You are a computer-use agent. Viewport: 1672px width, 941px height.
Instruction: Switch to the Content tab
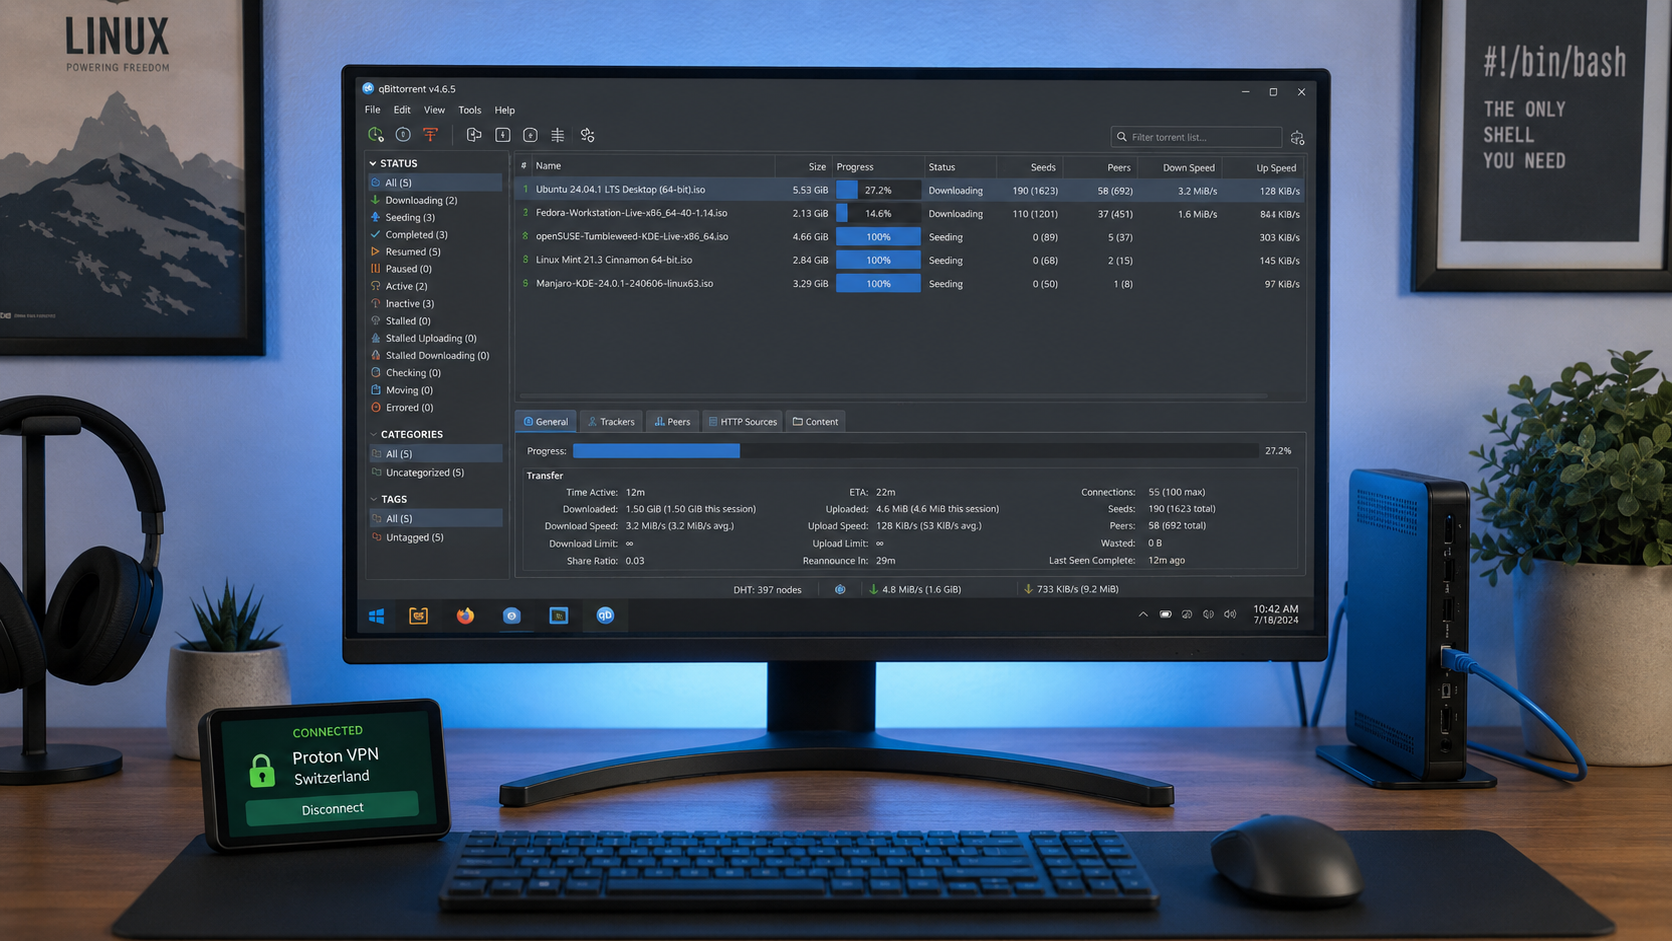click(x=815, y=422)
